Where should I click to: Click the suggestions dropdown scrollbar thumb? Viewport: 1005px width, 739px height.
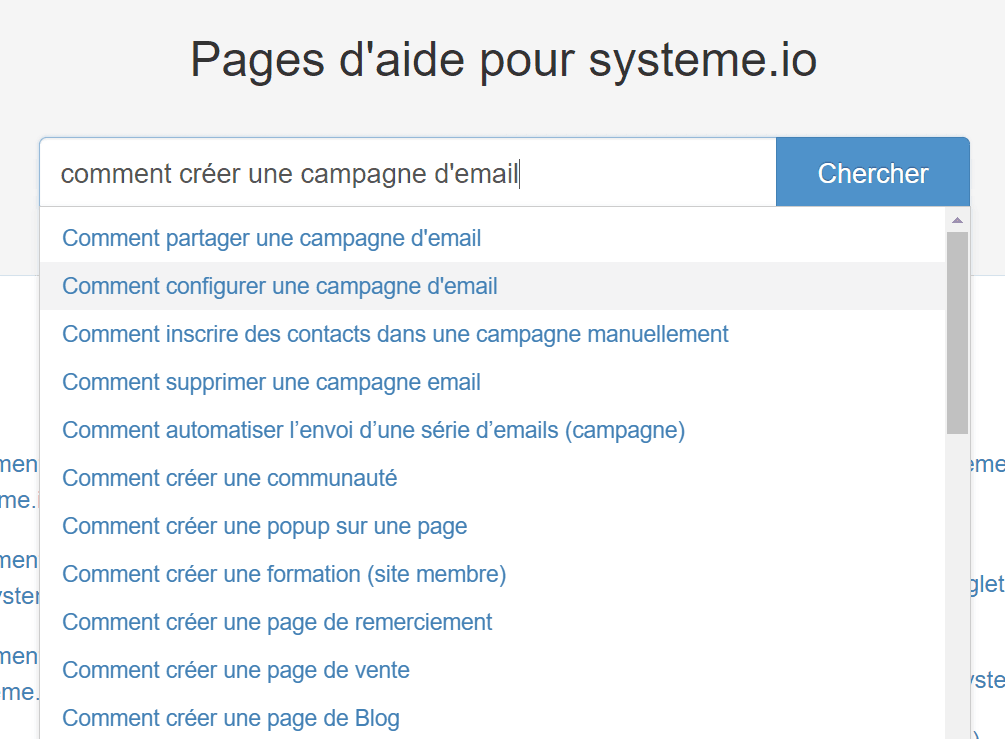pyautogui.click(x=957, y=333)
